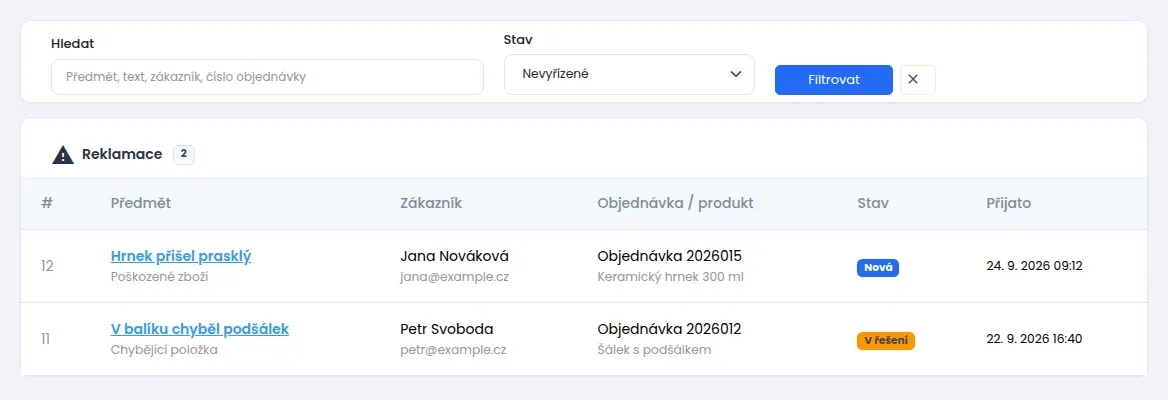Image resolution: width=1168 pixels, height=400 pixels.
Task: Click email petr@example.cz
Action: pos(453,349)
